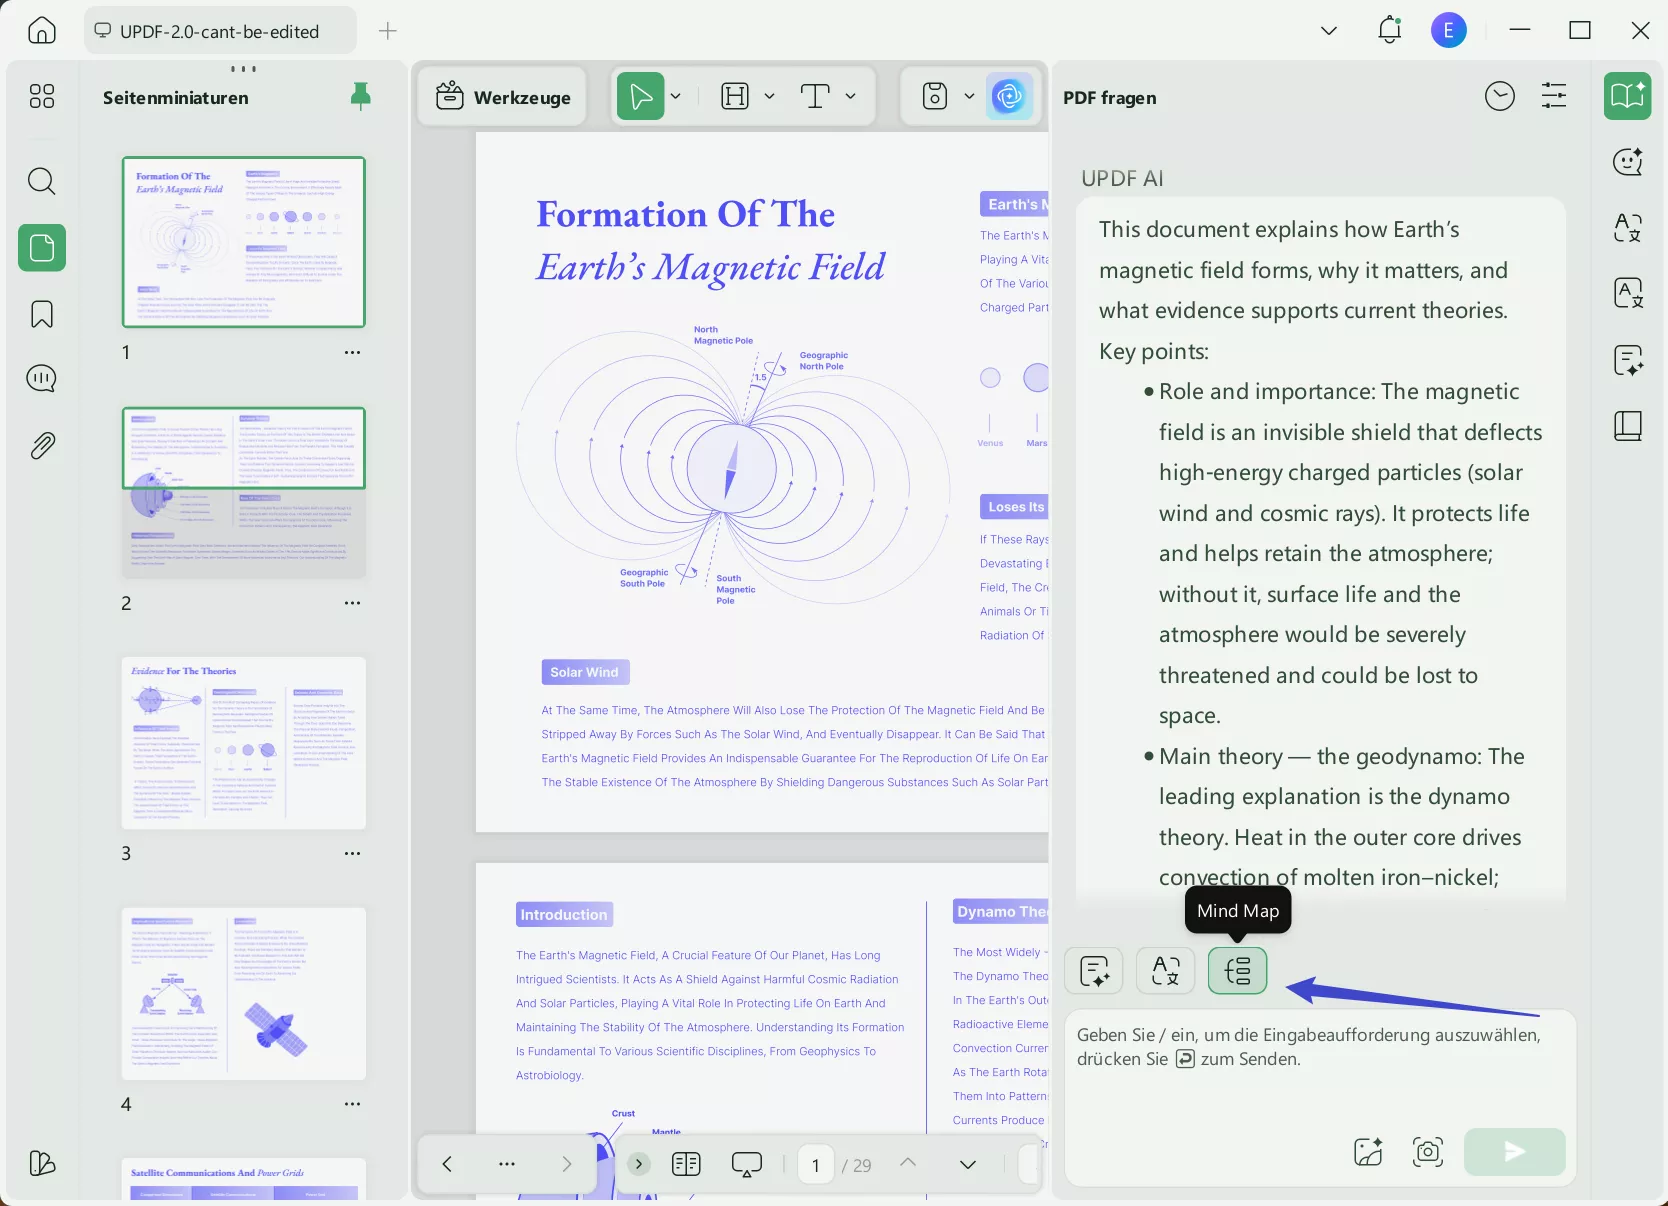Open the search panel in sidebar

[x=42, y=181]
